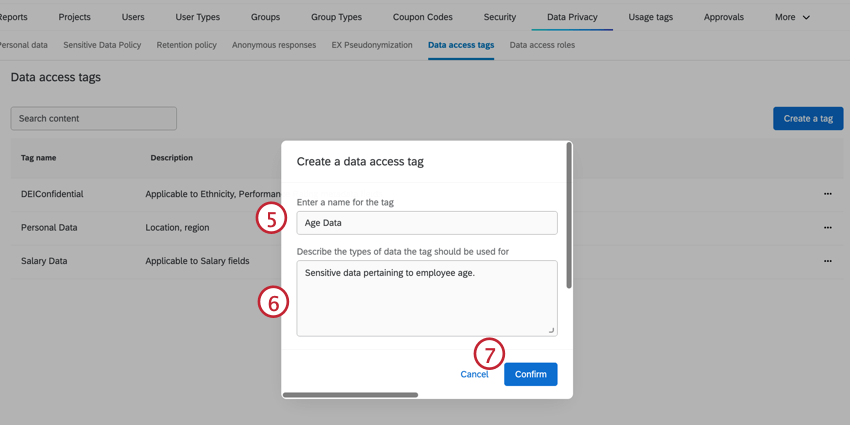Click the dialog's horizontal scrollbar
Screen dimensions: 850x425
point(350,395)
